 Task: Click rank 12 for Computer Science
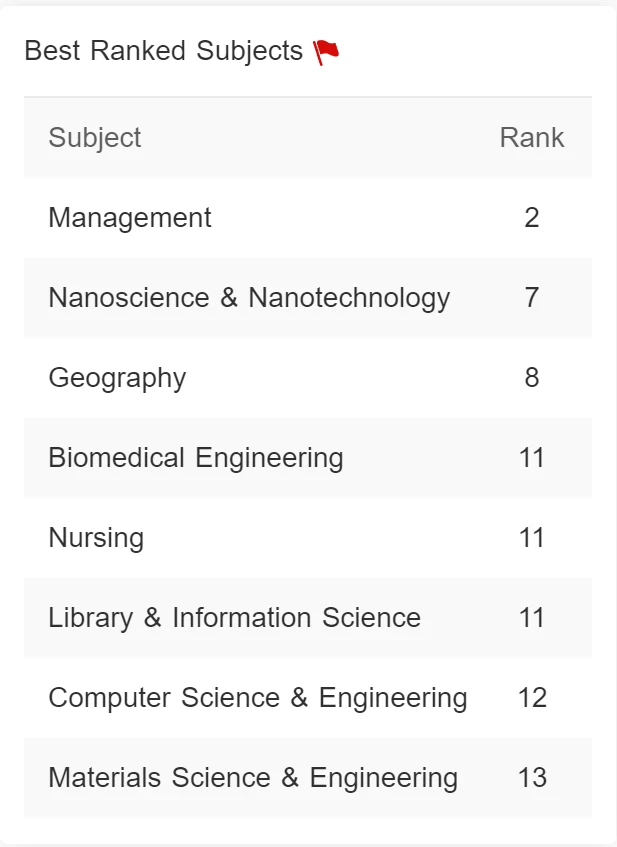pyautogui.click(x=532, y=697)
